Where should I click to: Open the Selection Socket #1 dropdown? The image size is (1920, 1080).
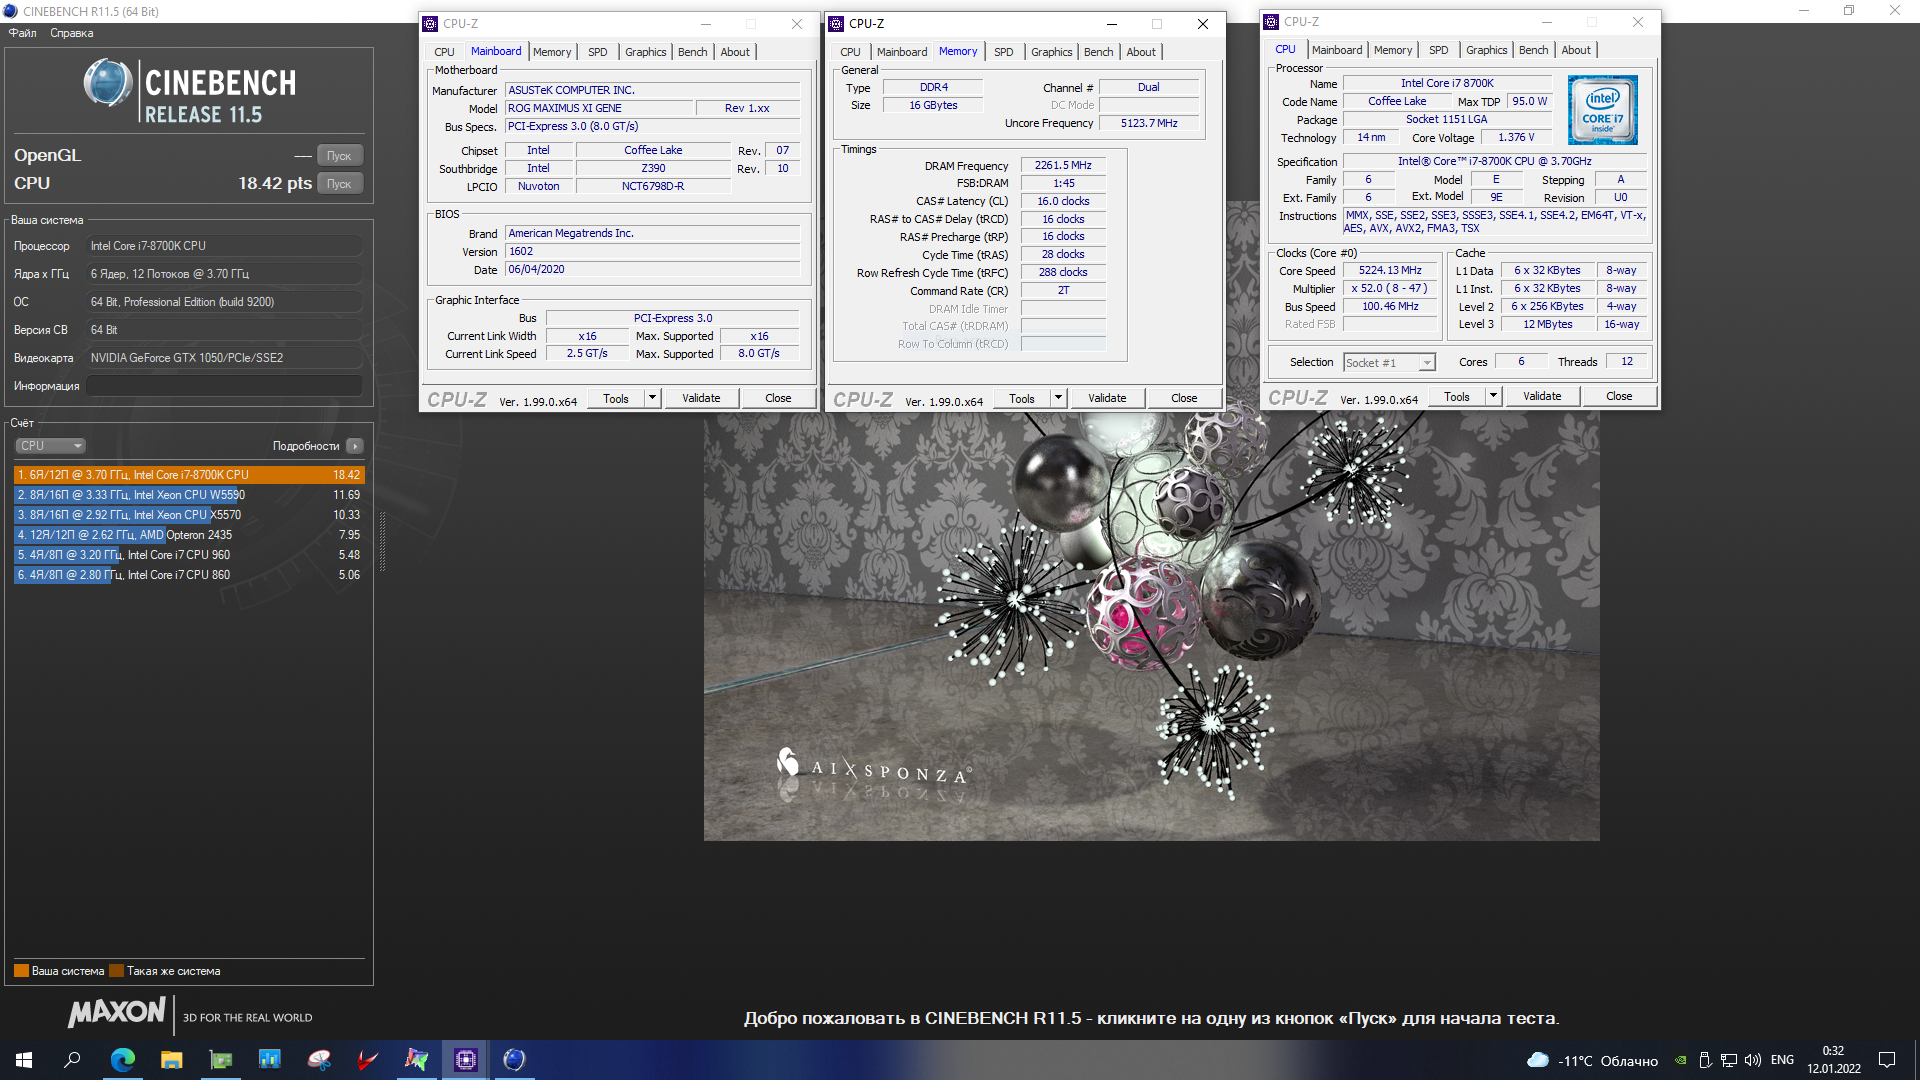[x=1389, y=362]
